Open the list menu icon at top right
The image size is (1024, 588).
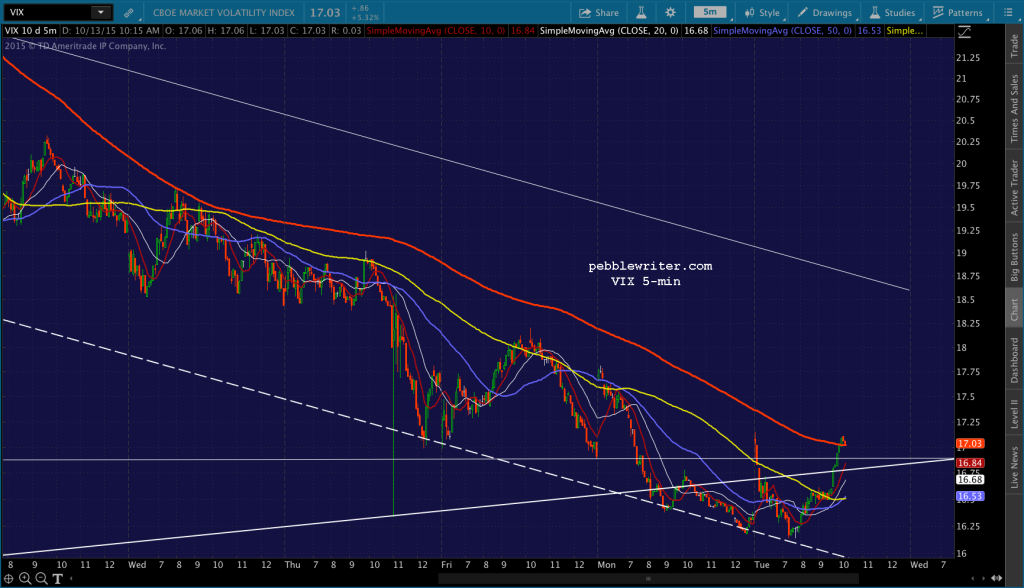pyautogui.click(x=1007, y=12)
